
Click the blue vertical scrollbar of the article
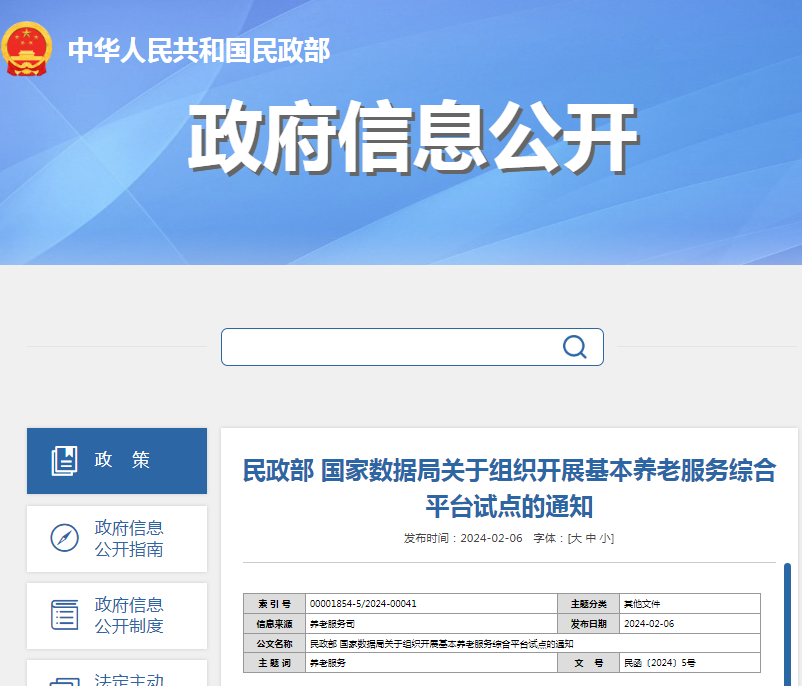tap(788, 624)
